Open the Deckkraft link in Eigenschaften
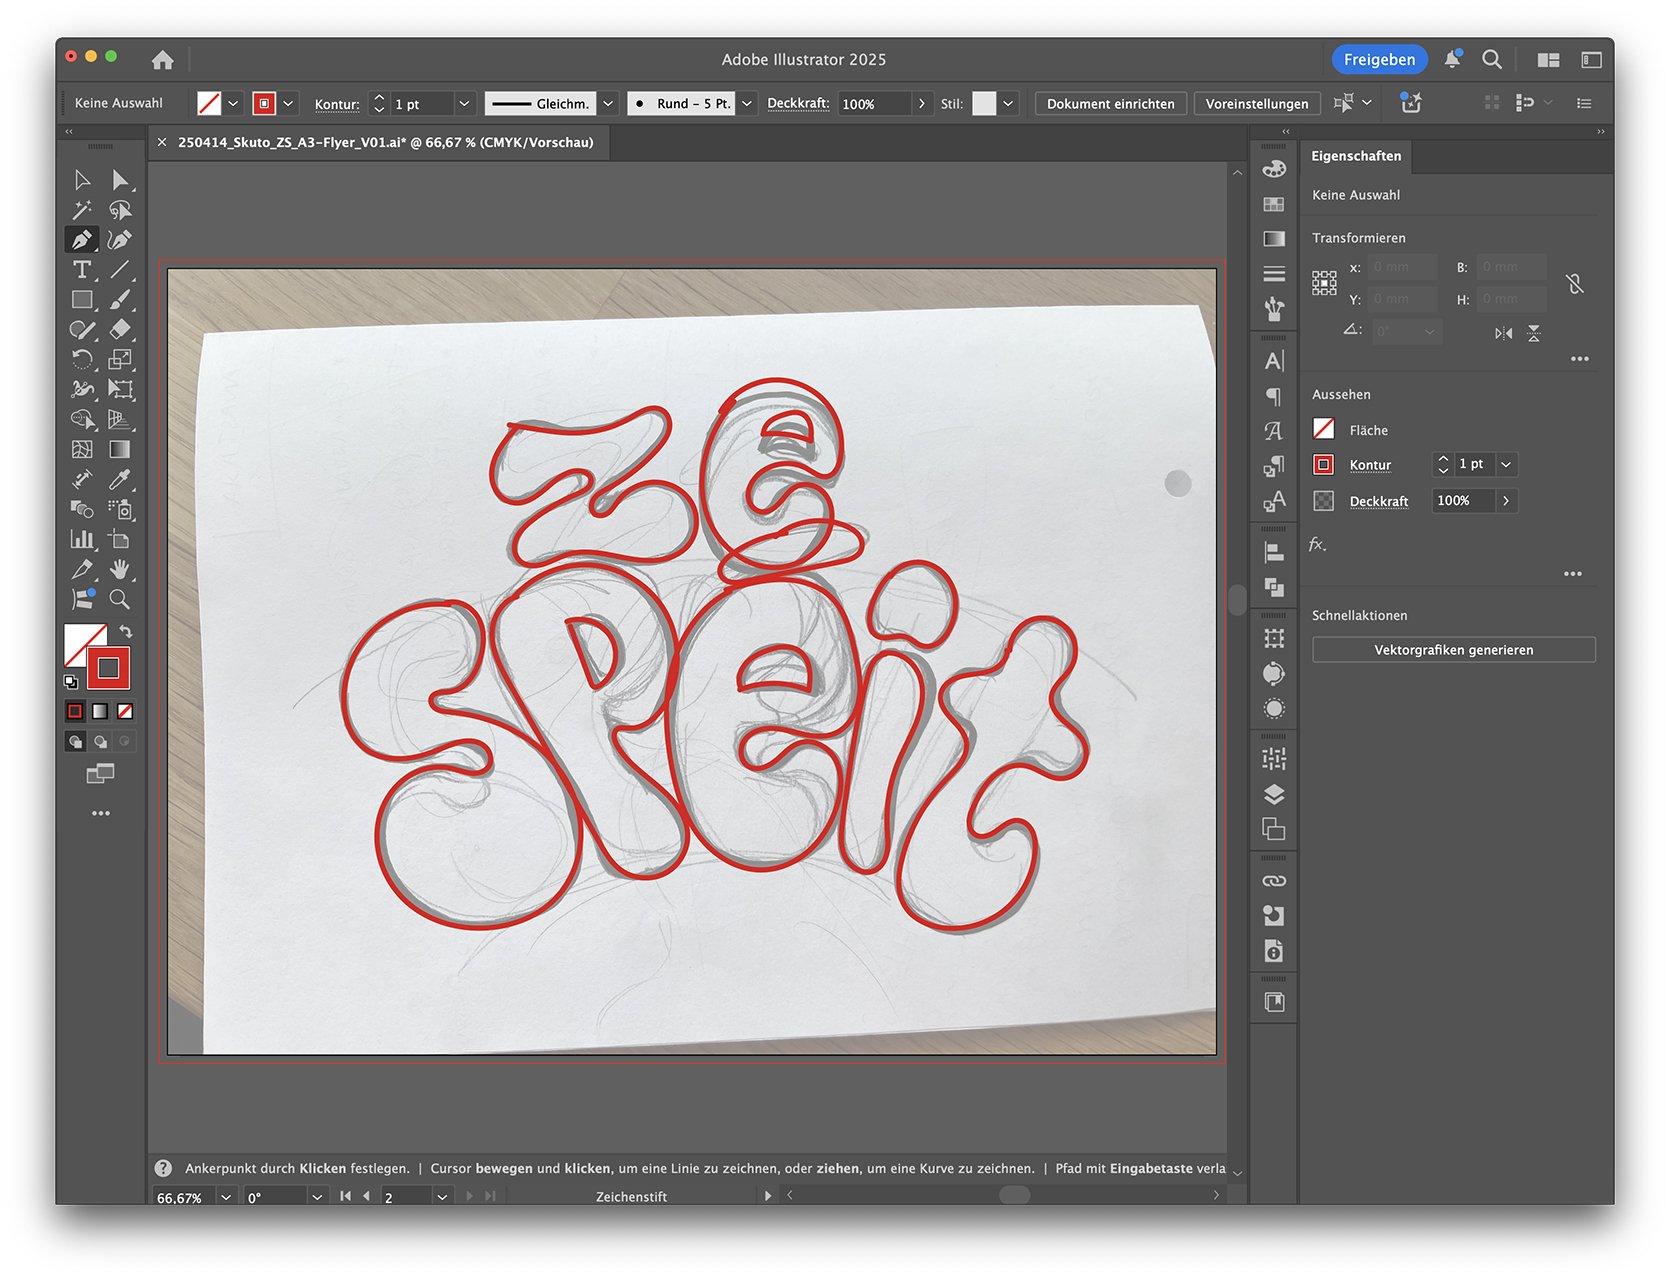 [1378, 501]
